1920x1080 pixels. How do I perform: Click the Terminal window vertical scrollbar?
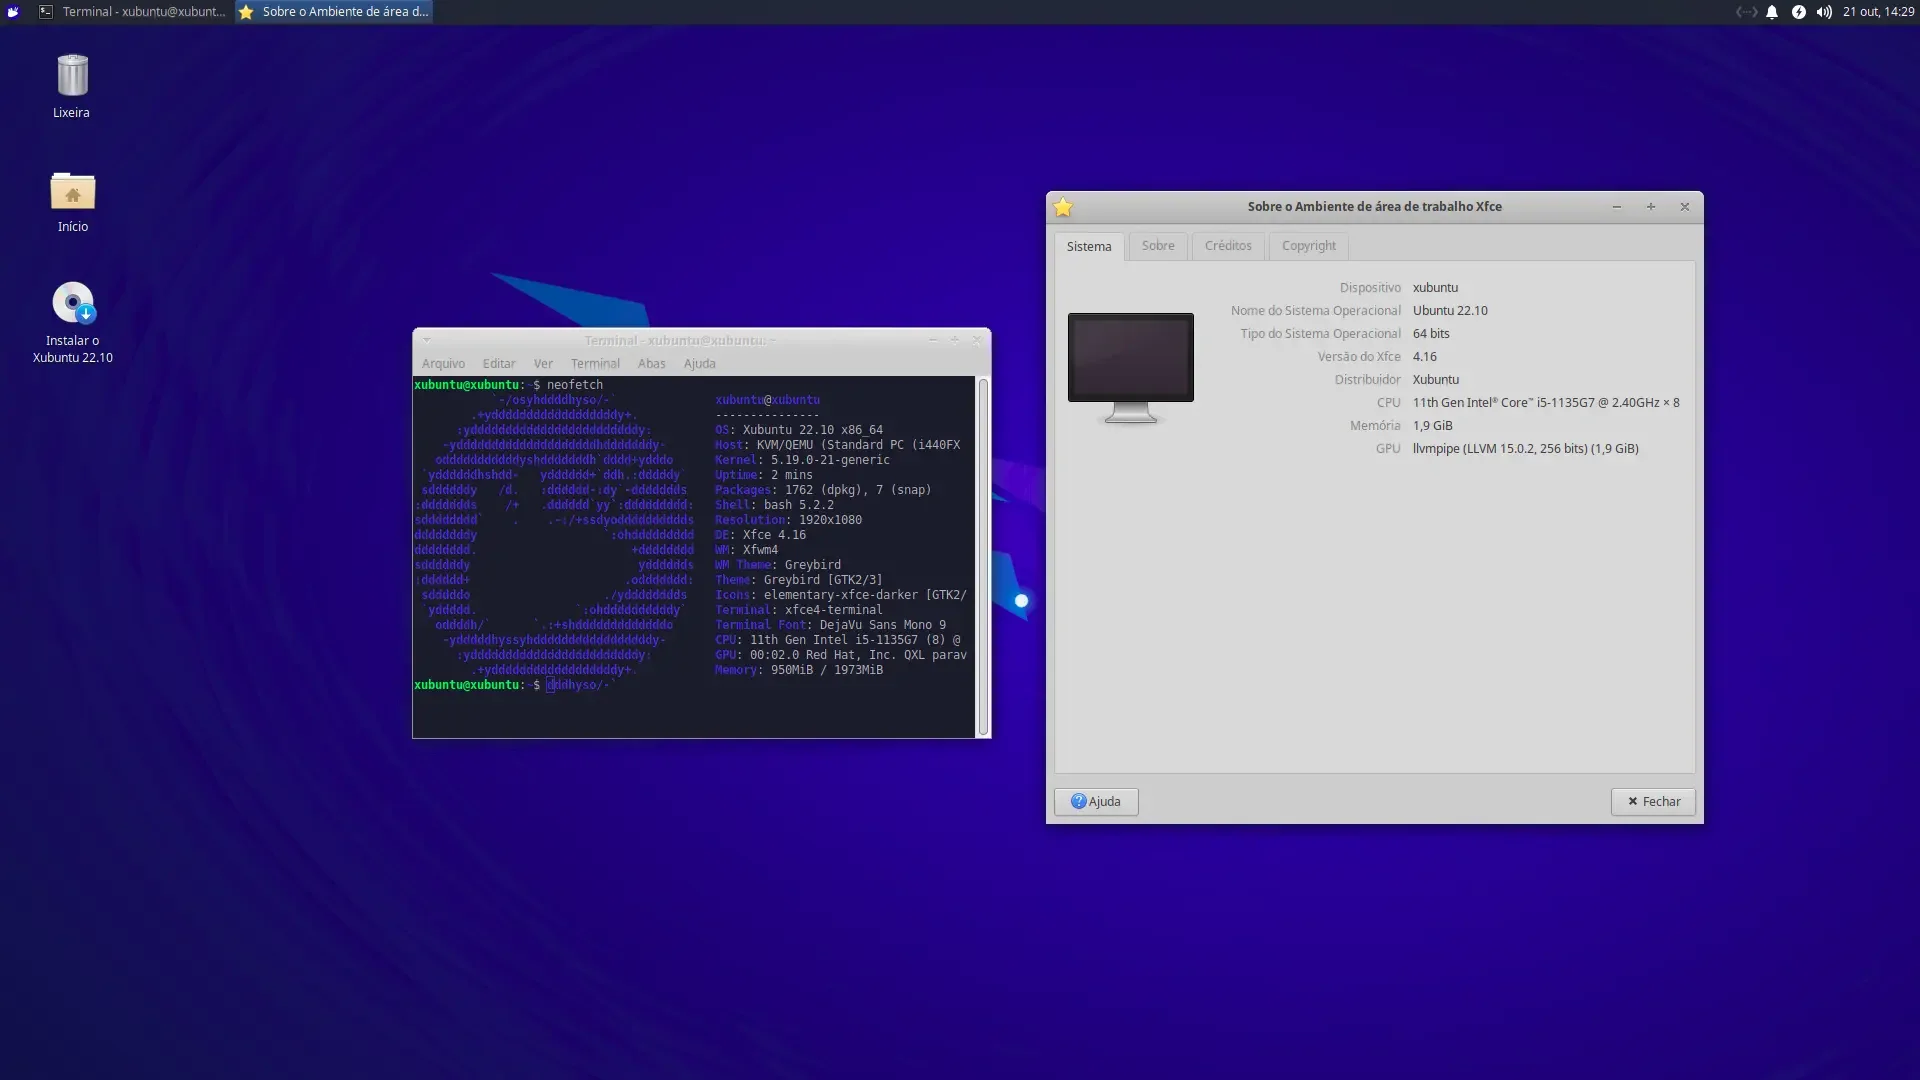(x=983, y=557)
